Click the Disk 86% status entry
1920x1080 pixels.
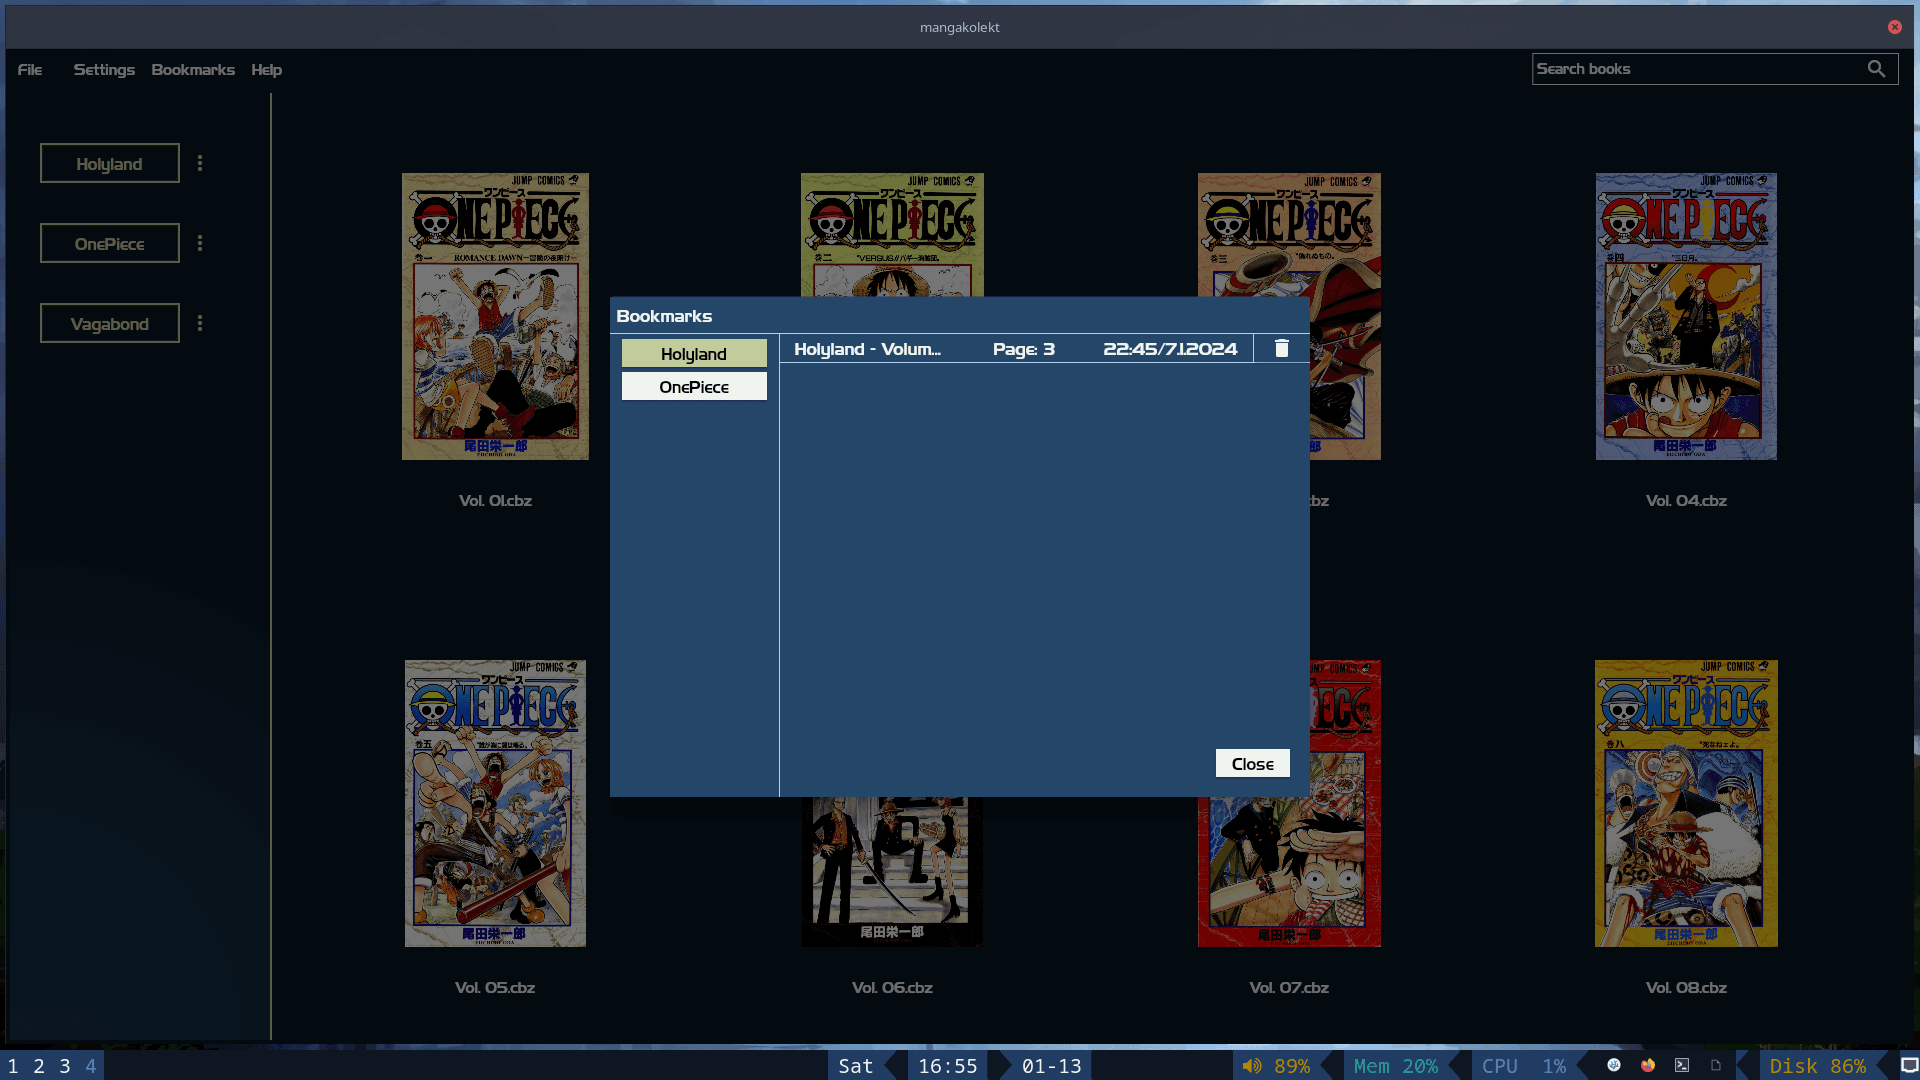pos(1818,1066)
